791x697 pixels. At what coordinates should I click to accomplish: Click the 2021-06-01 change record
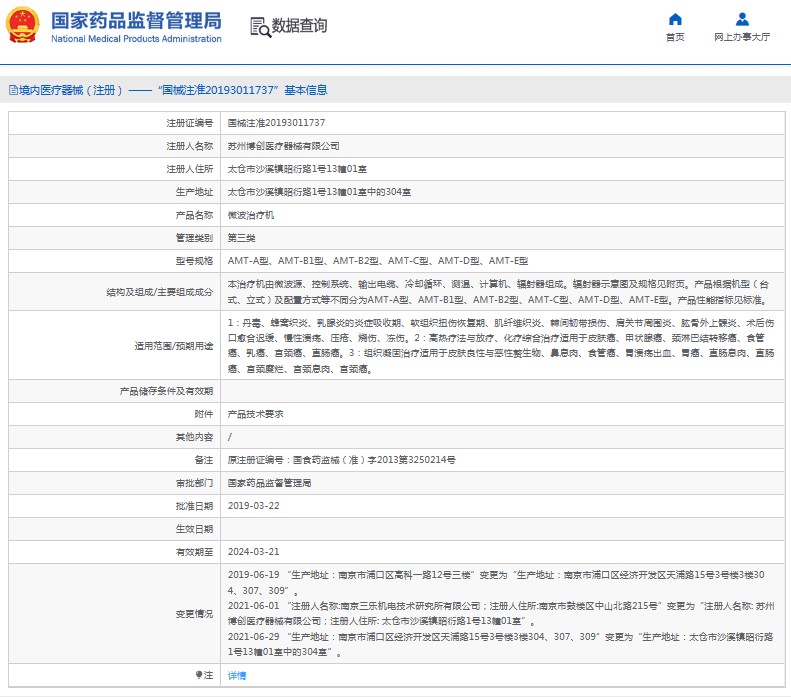501,613
